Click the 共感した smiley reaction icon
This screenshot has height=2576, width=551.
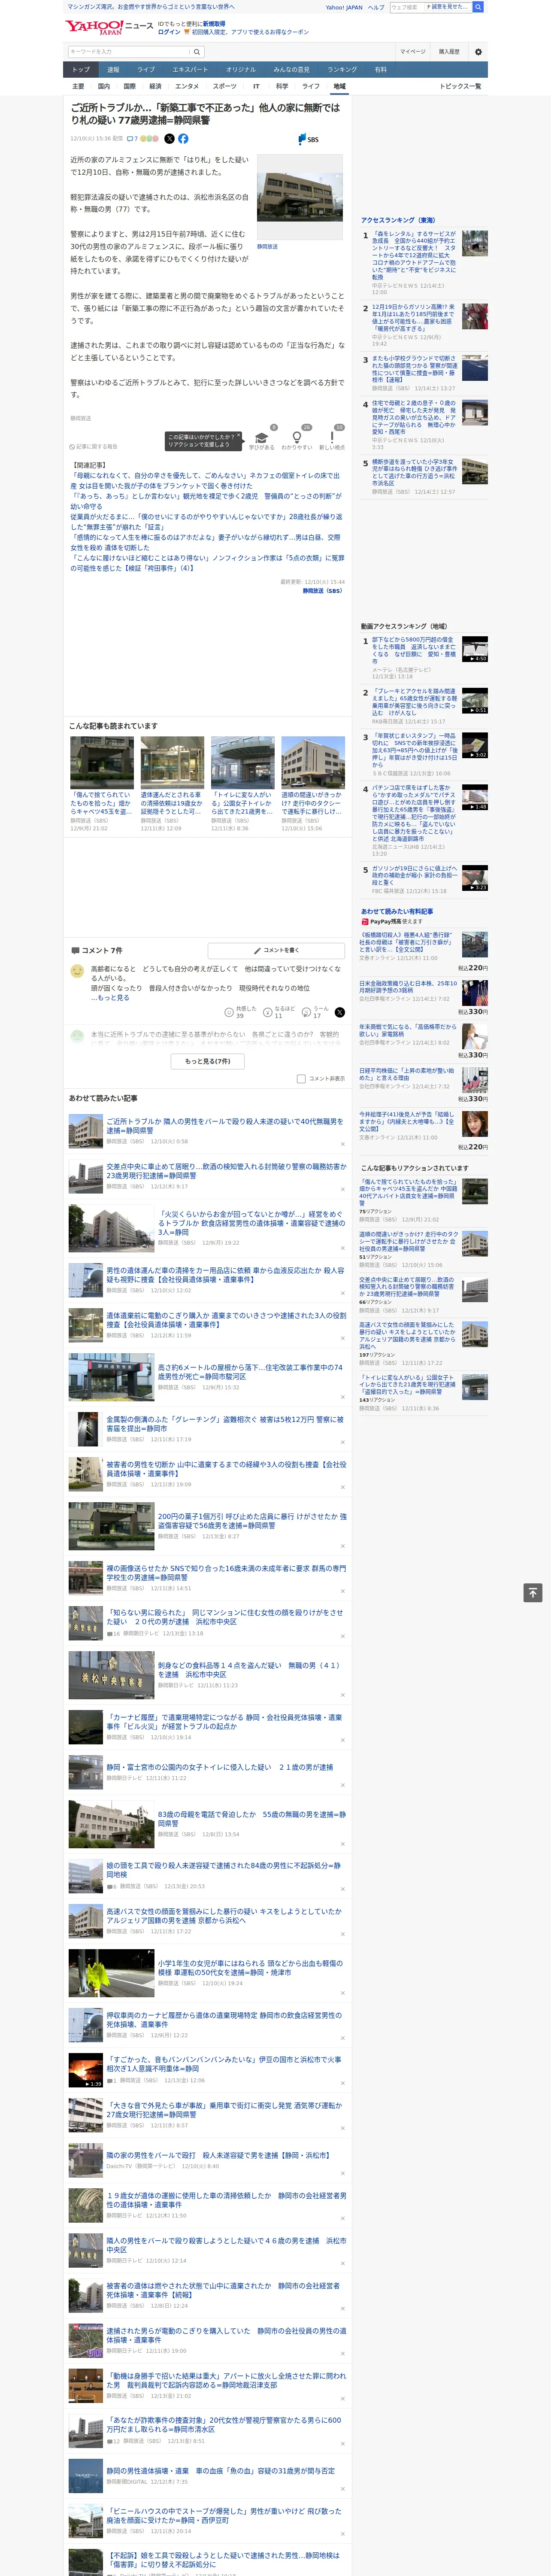coord(229,1012)
